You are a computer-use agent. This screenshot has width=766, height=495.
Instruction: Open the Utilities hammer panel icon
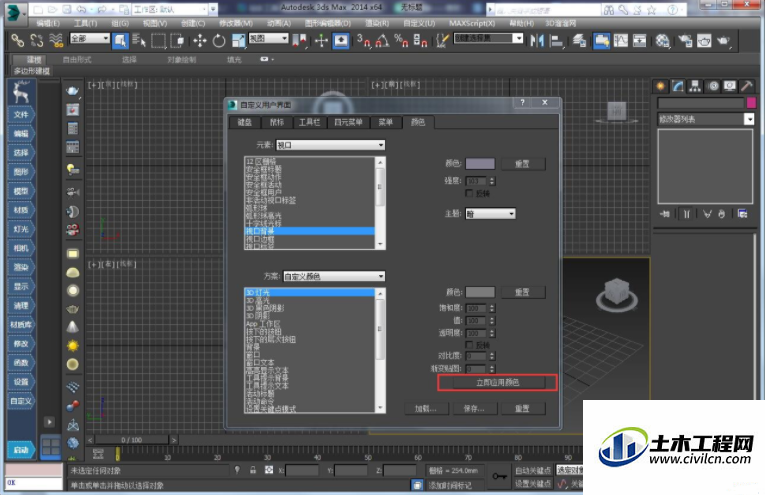[746, 86]
